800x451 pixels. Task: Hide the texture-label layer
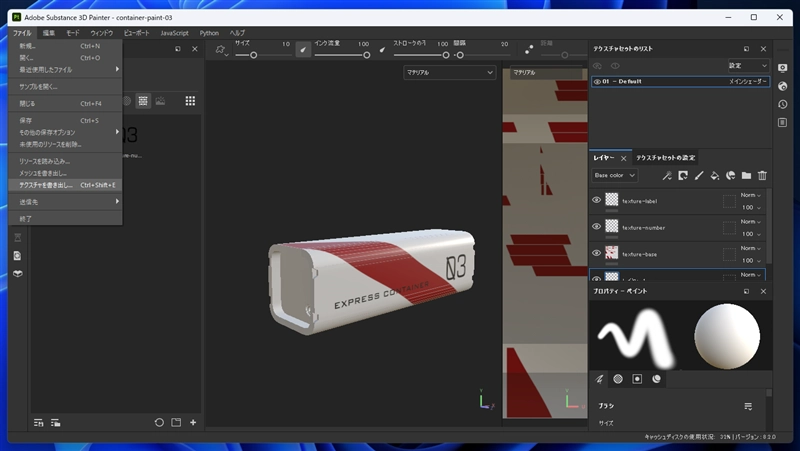(597, 200)
